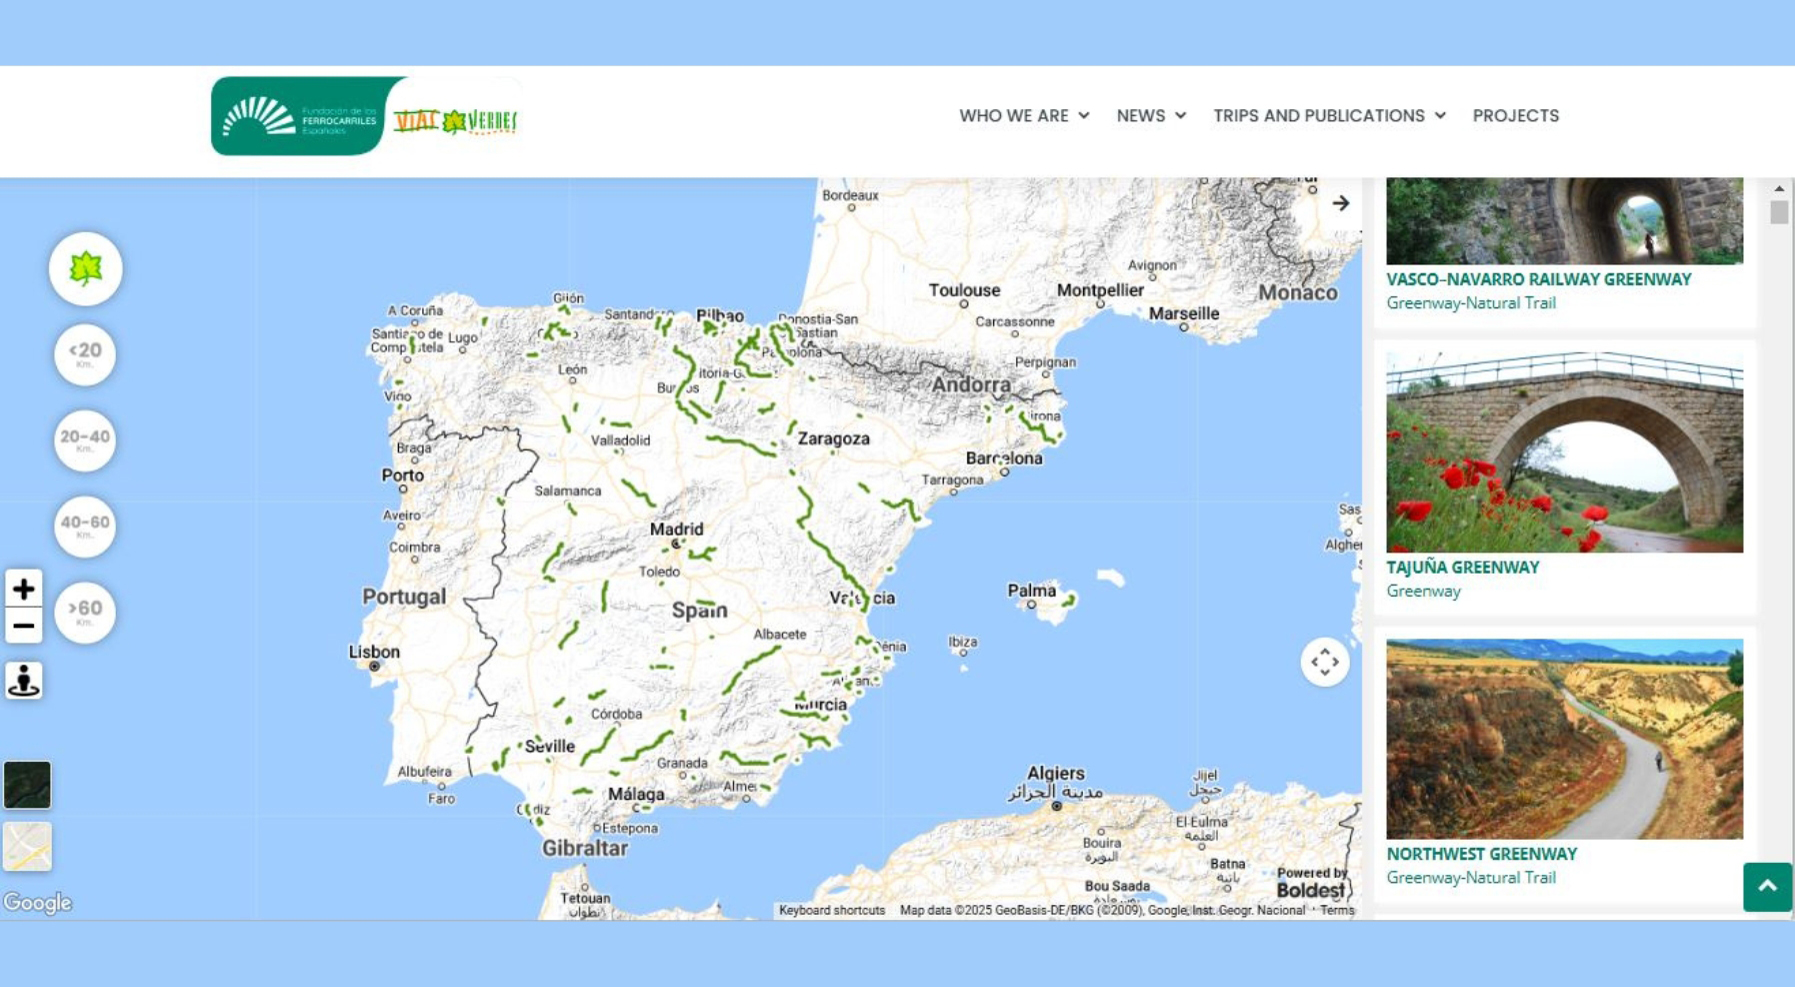Viewport: 1795px width, 987px height.
Task: Open the Vías Verdes logo
Action: pos(455,121)
